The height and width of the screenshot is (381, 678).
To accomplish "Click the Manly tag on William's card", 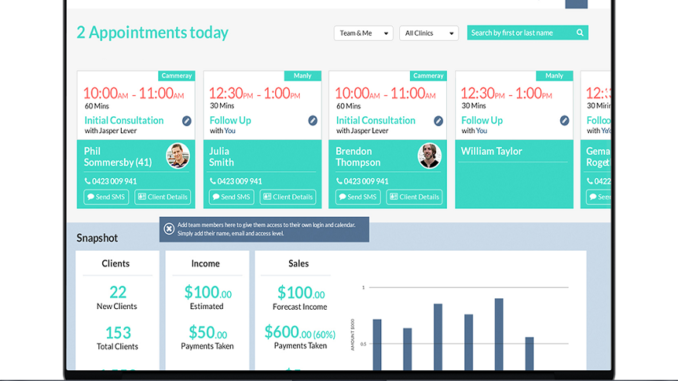I will [x=554, y=76].
